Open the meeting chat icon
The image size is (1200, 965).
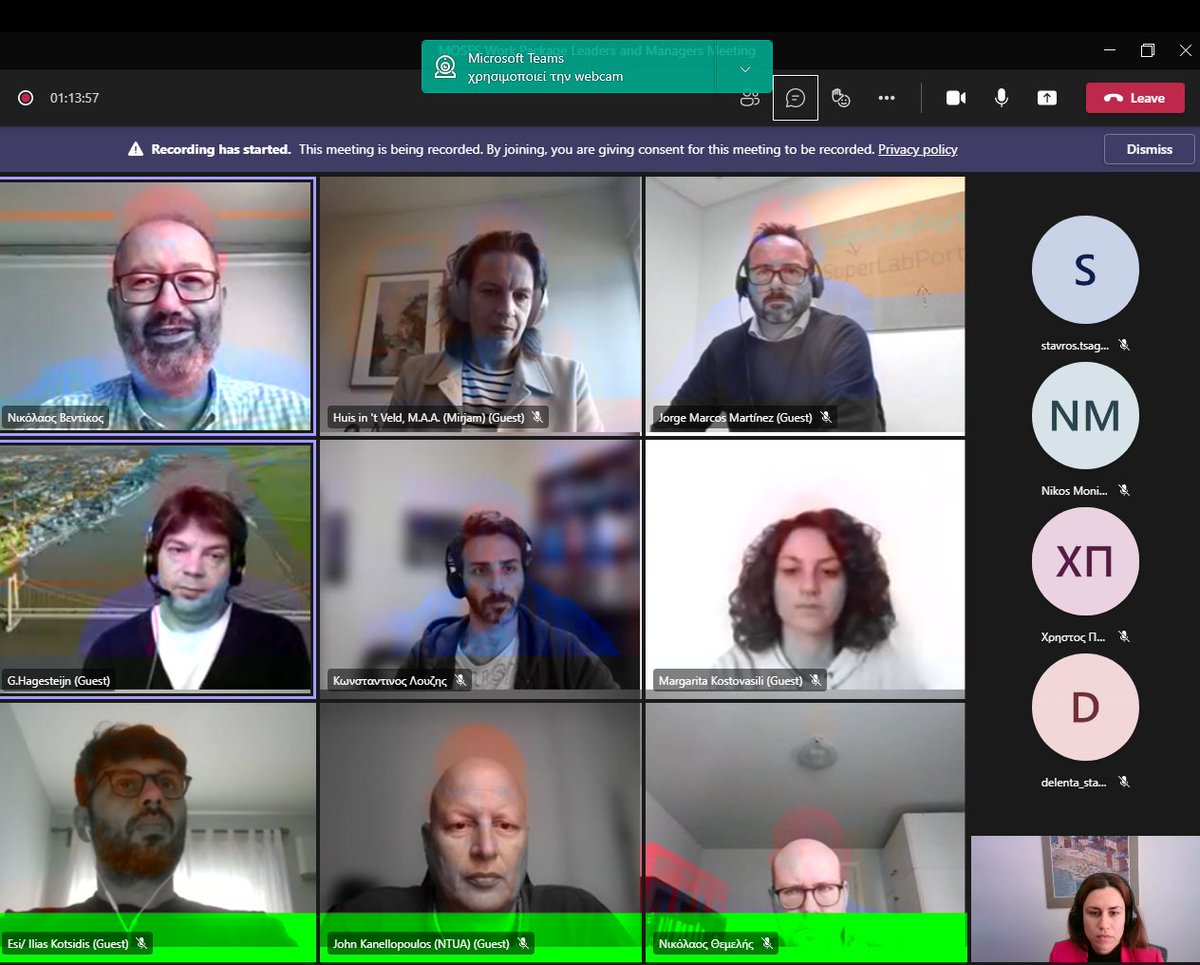point(796,98)
